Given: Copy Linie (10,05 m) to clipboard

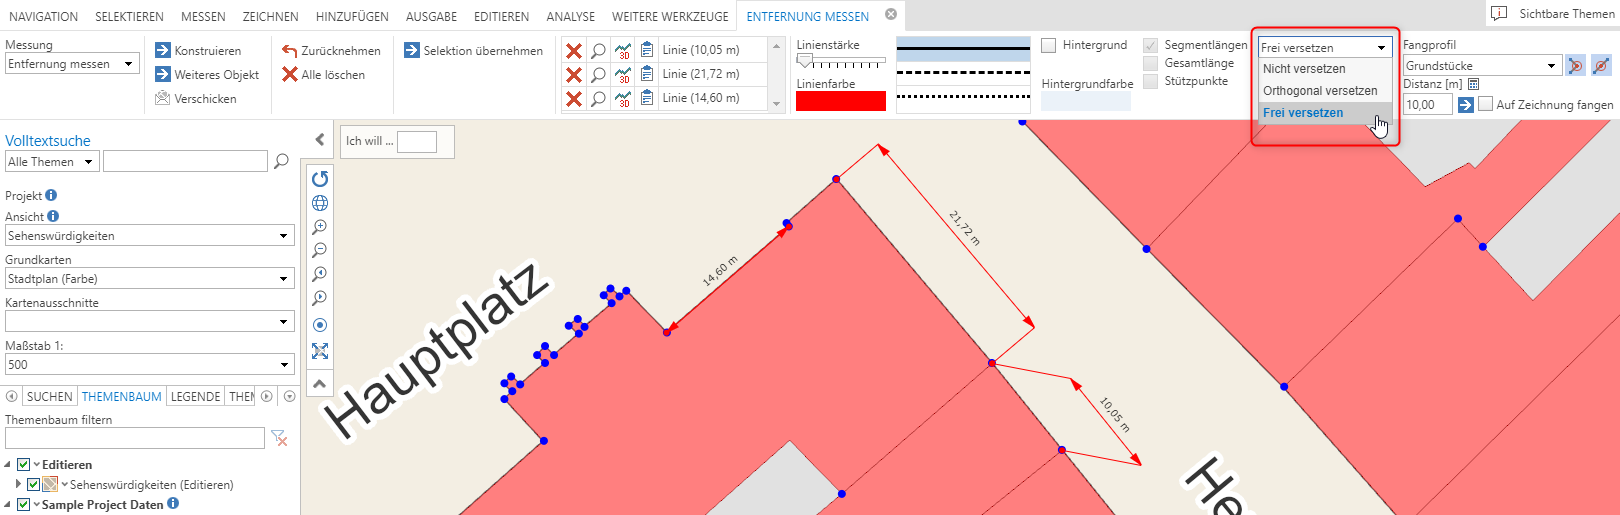Looking at the screenshot, I should point(647,50).
